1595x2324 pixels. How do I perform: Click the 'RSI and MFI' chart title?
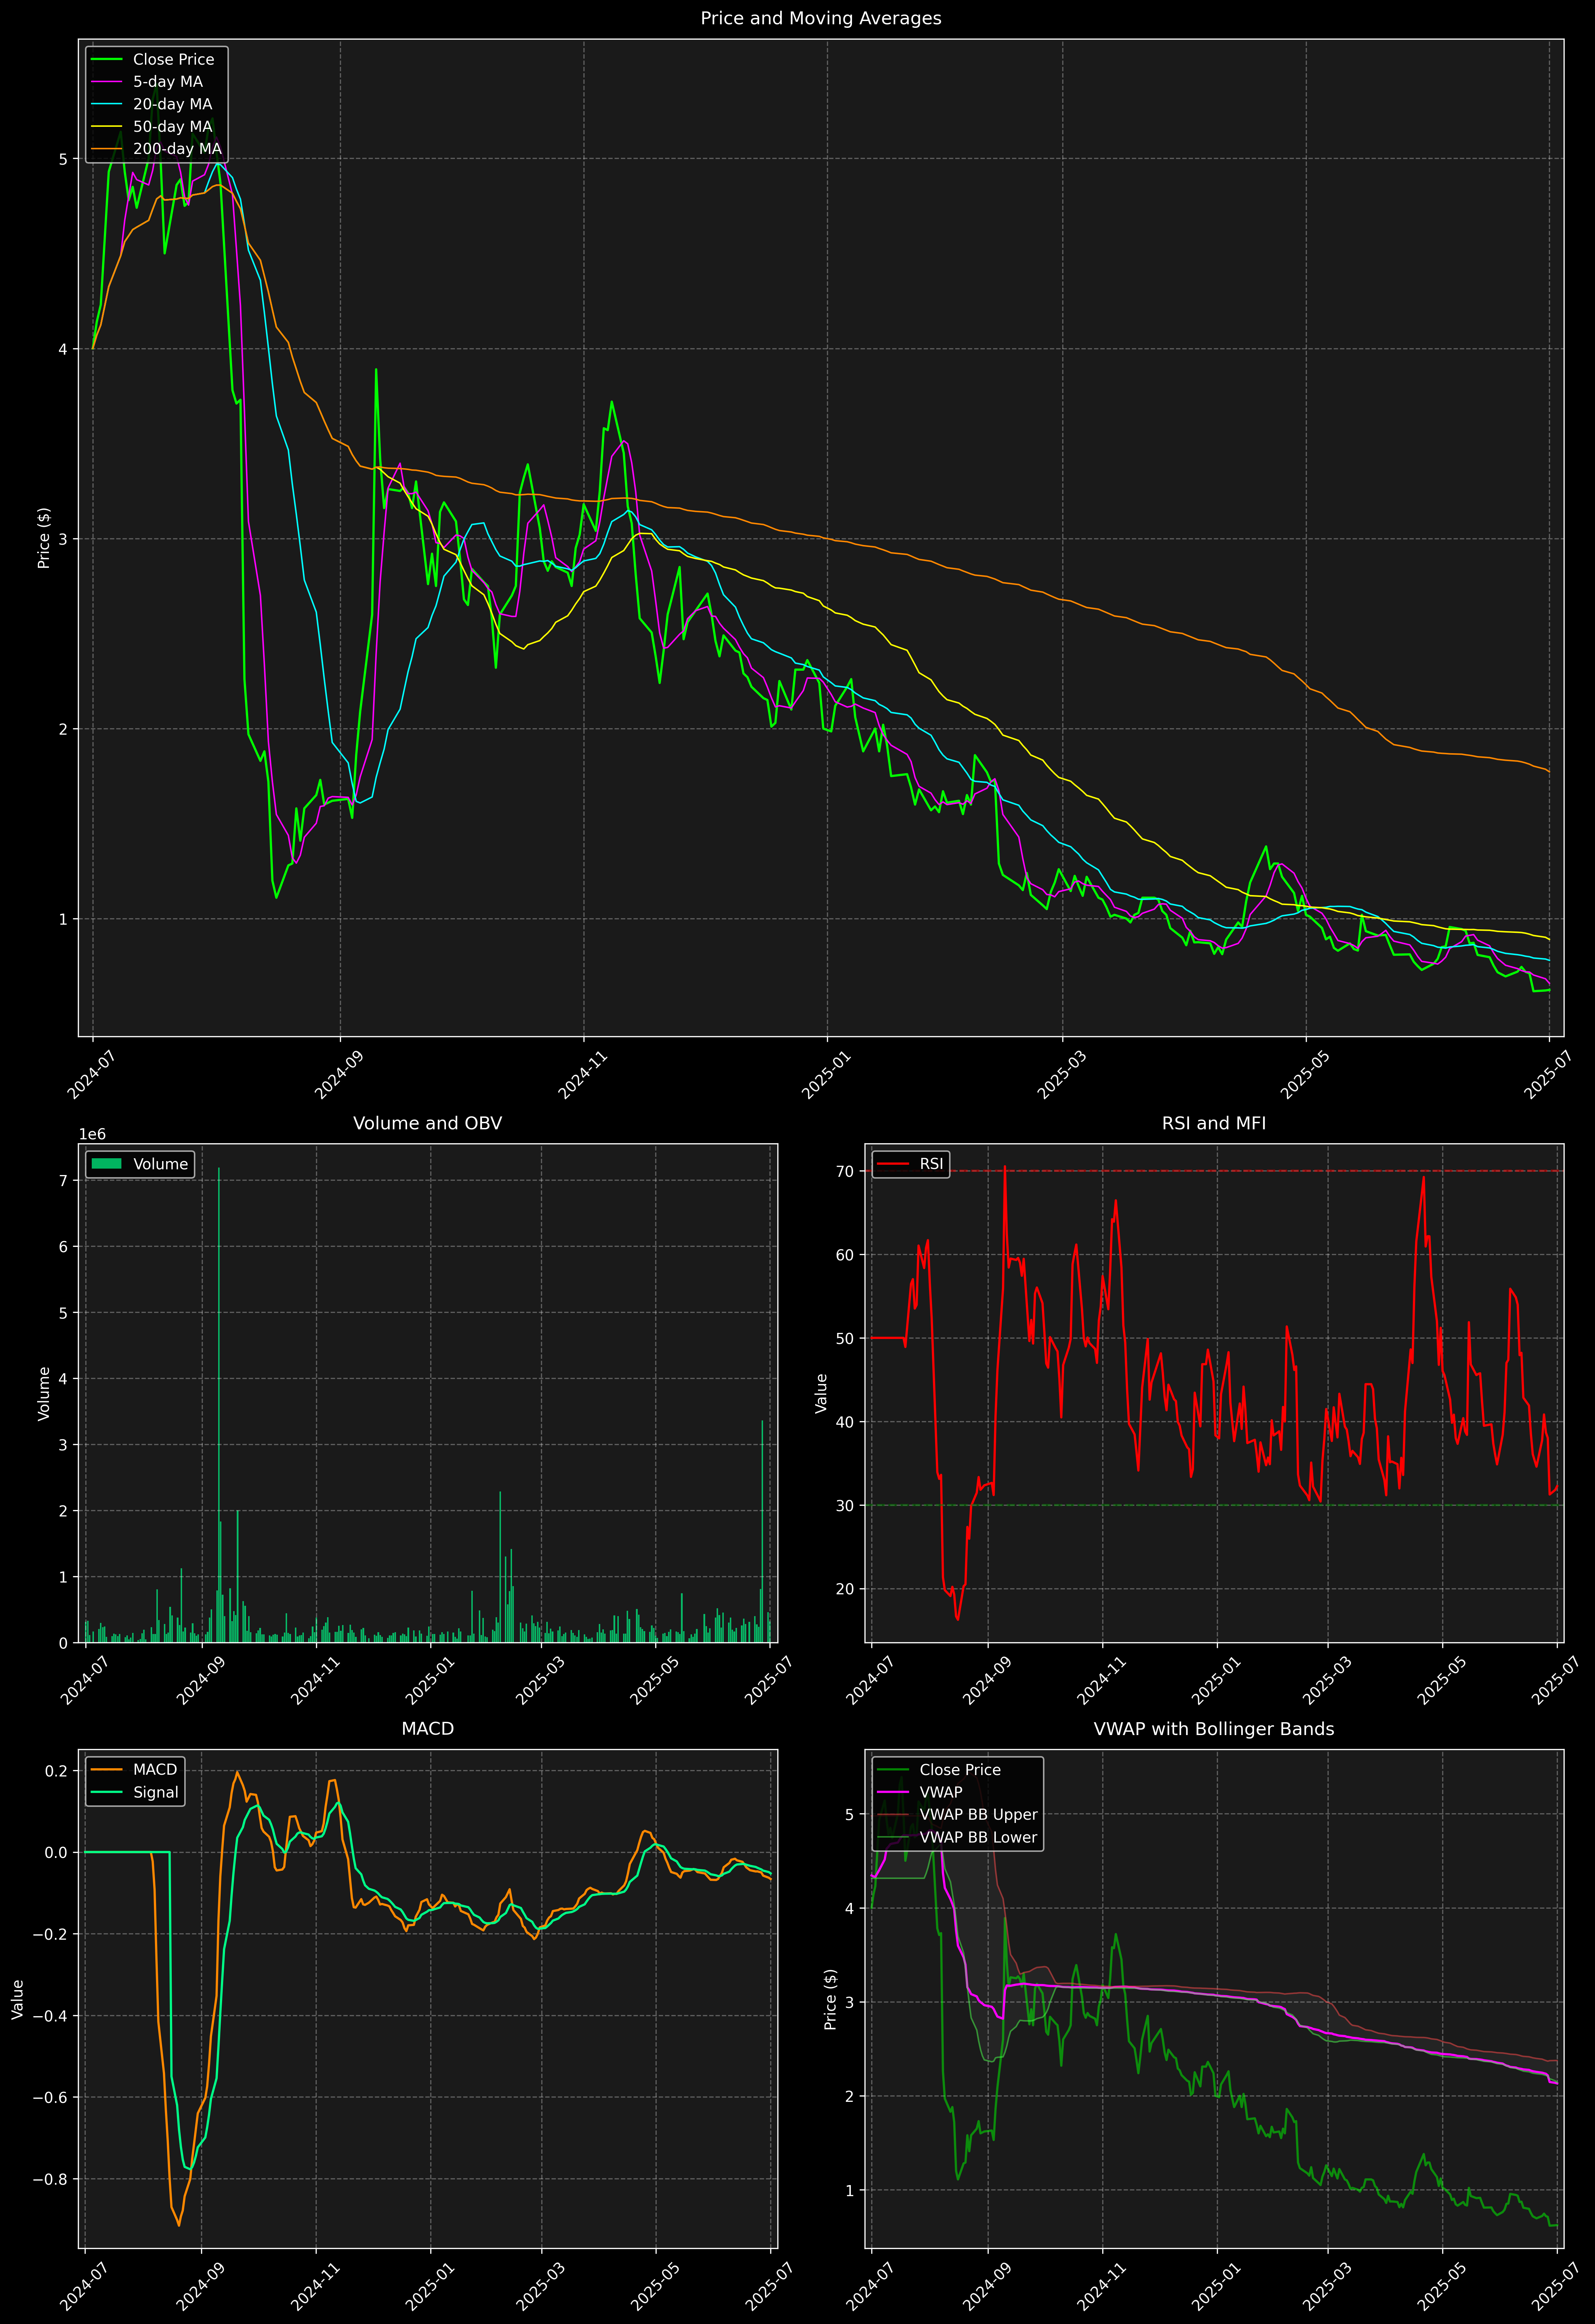click(x=1214, y=1123)
